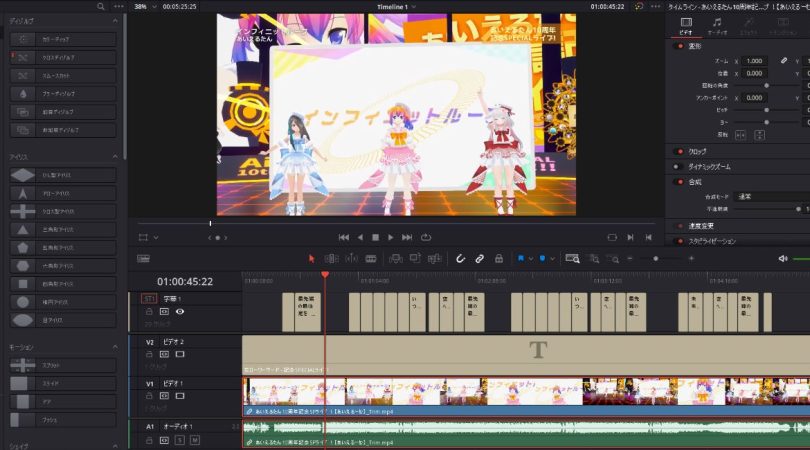Select the Selection Mode arrow tool
This screenshot has width=810, height=450.
311,259
